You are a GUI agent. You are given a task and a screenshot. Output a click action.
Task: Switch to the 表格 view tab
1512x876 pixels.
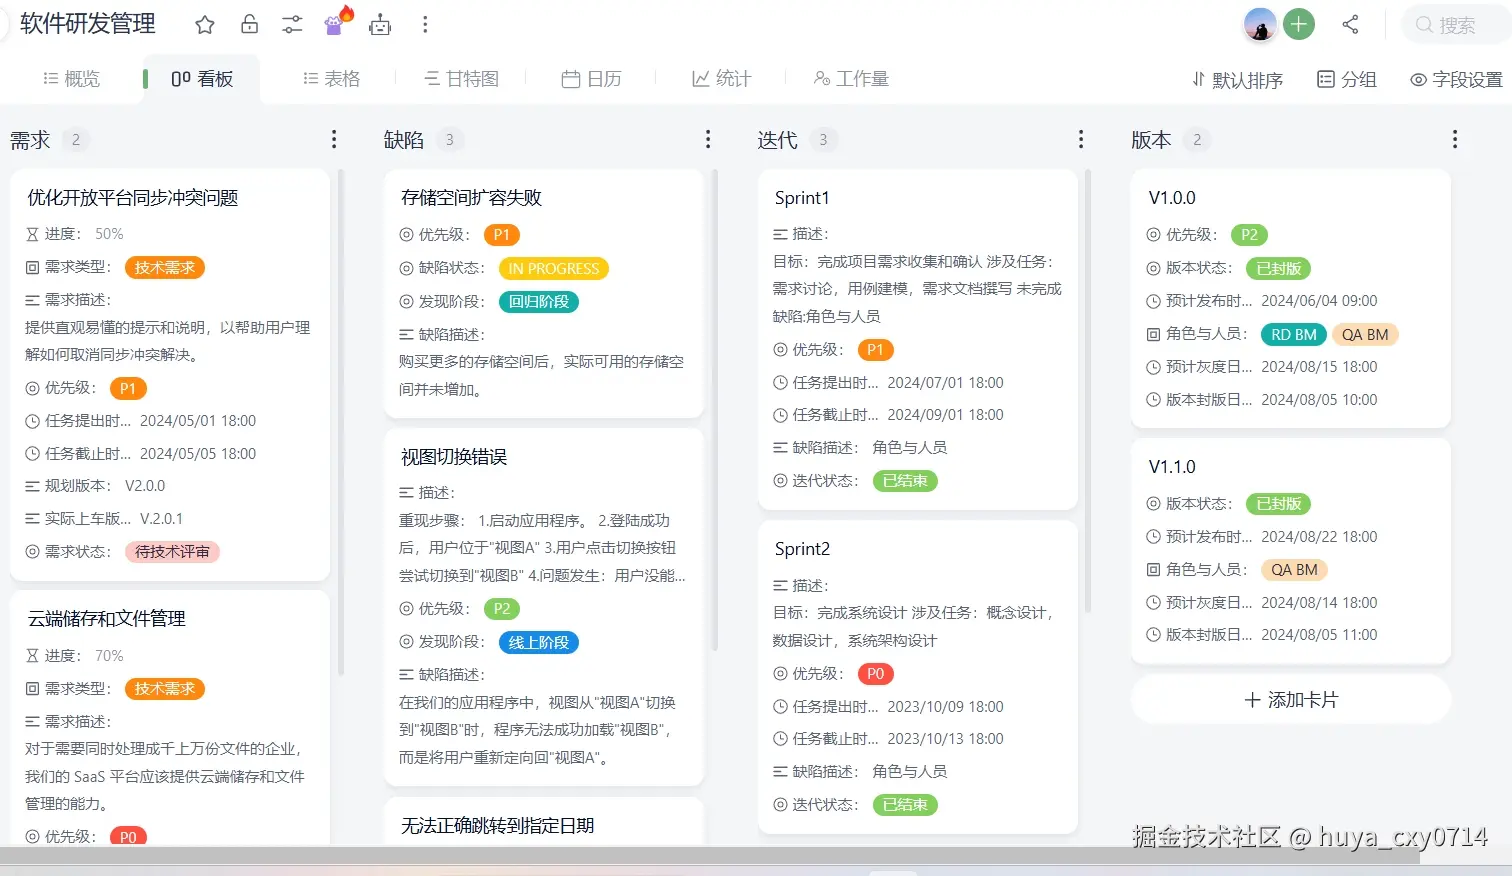(331, 77)
